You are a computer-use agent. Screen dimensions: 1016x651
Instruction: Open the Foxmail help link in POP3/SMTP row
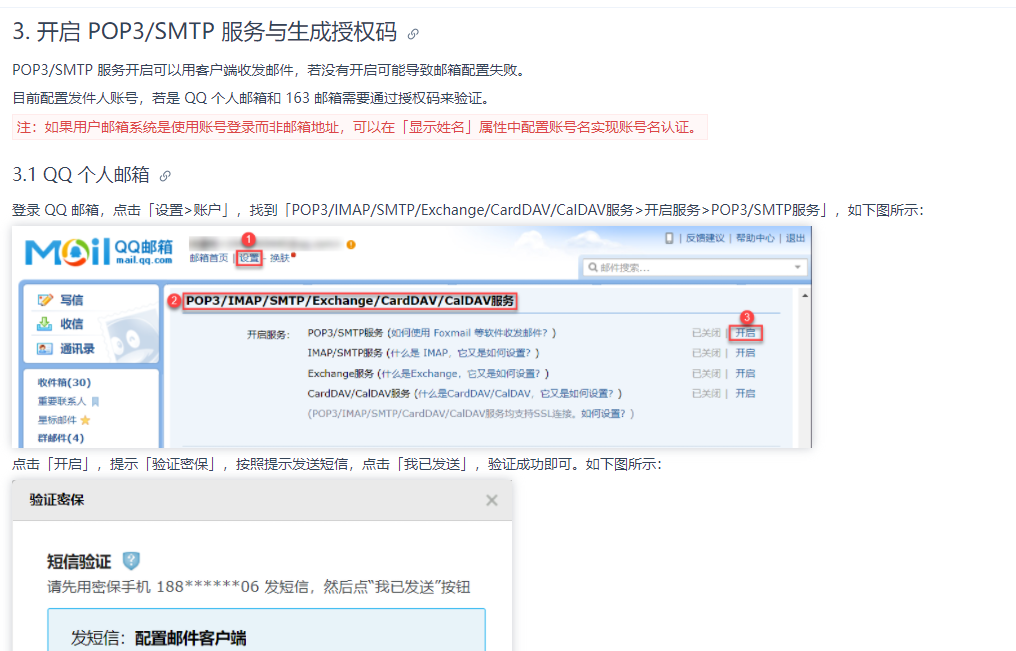472,333
